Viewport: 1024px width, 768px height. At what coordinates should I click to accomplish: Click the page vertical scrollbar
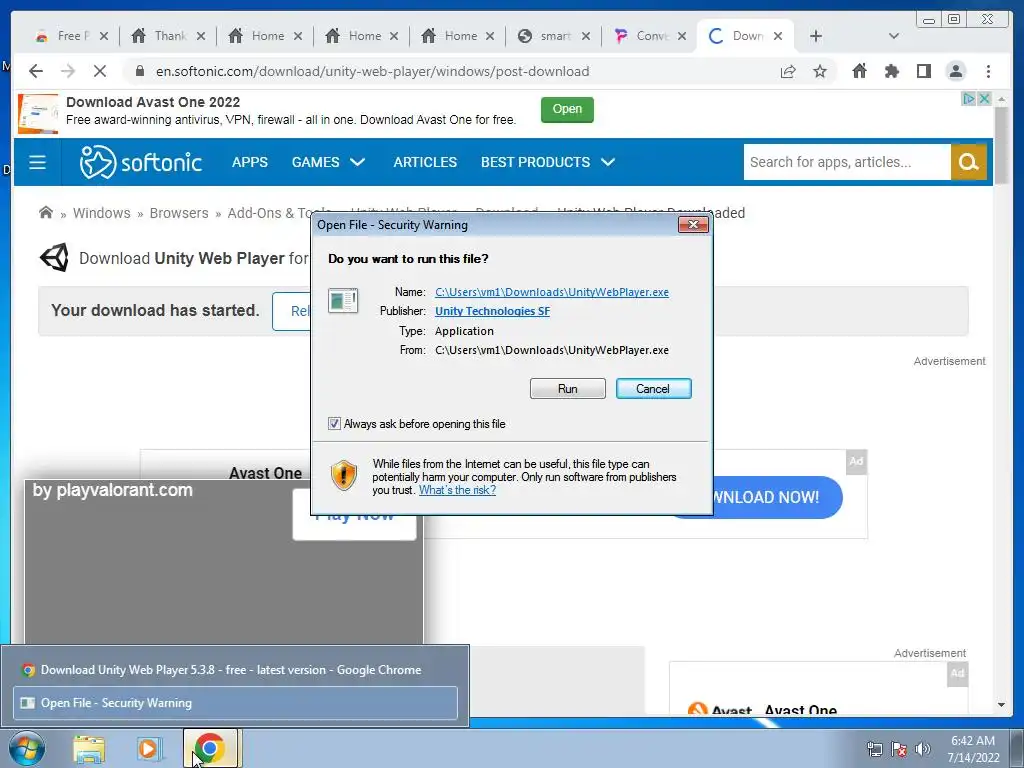click(1001, 145)
